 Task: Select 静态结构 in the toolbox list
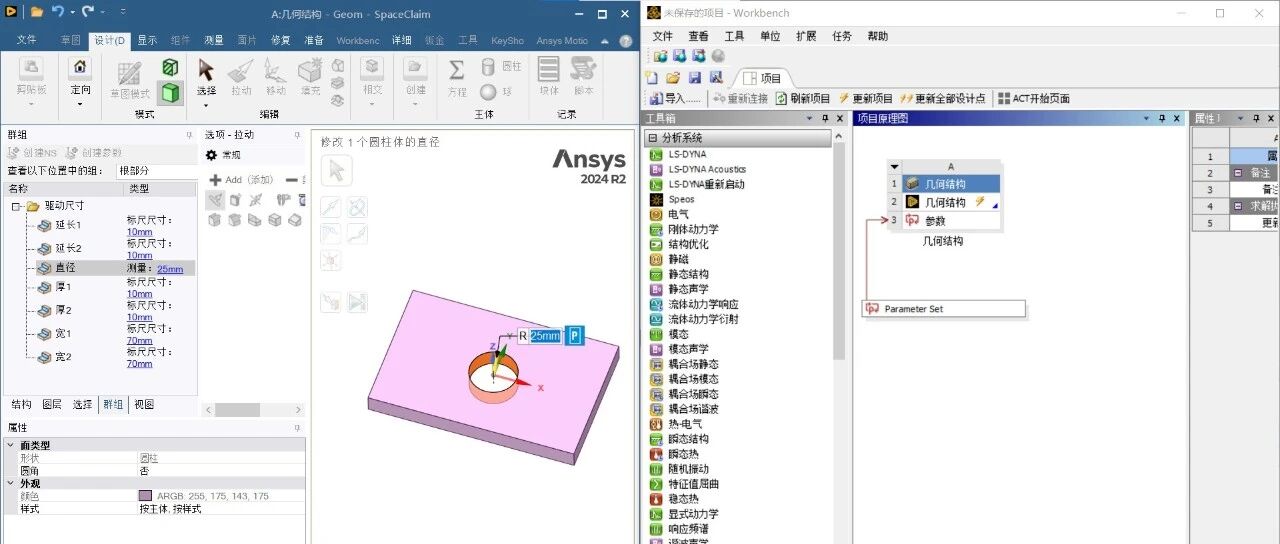pyautogui.click(x=688, y=274)
